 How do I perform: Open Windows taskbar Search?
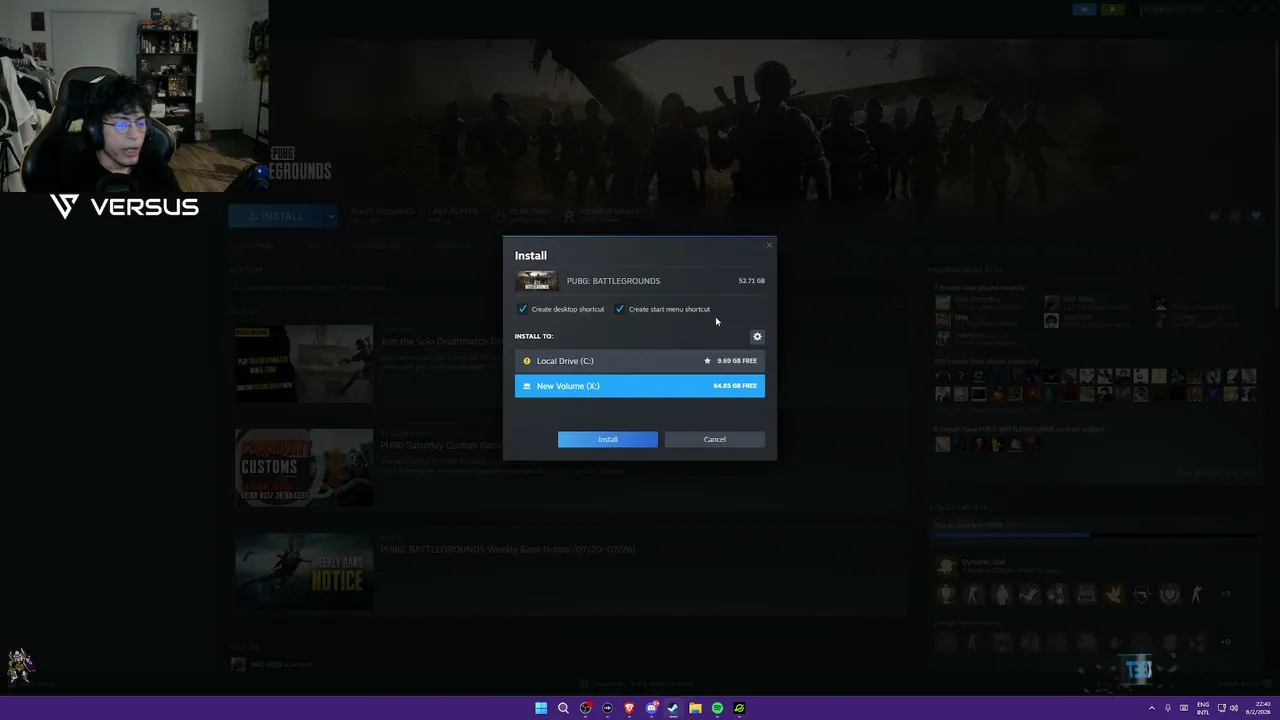tap(563, 708)
